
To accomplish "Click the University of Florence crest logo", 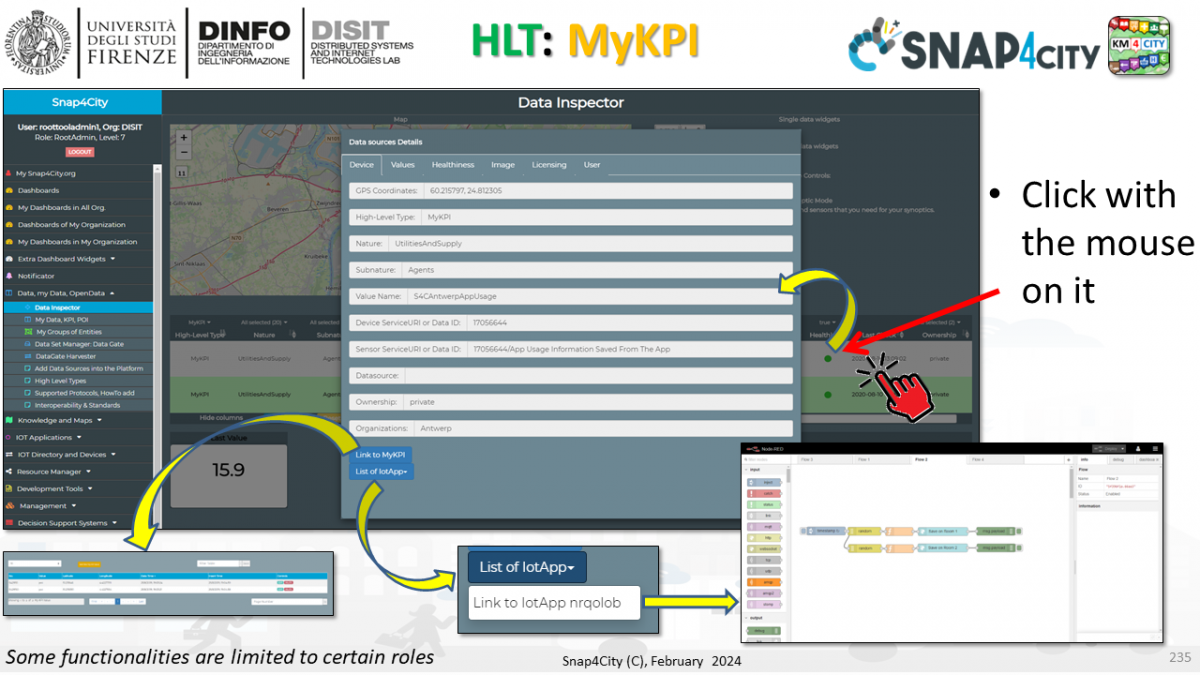I will click(x=39, y=43).
